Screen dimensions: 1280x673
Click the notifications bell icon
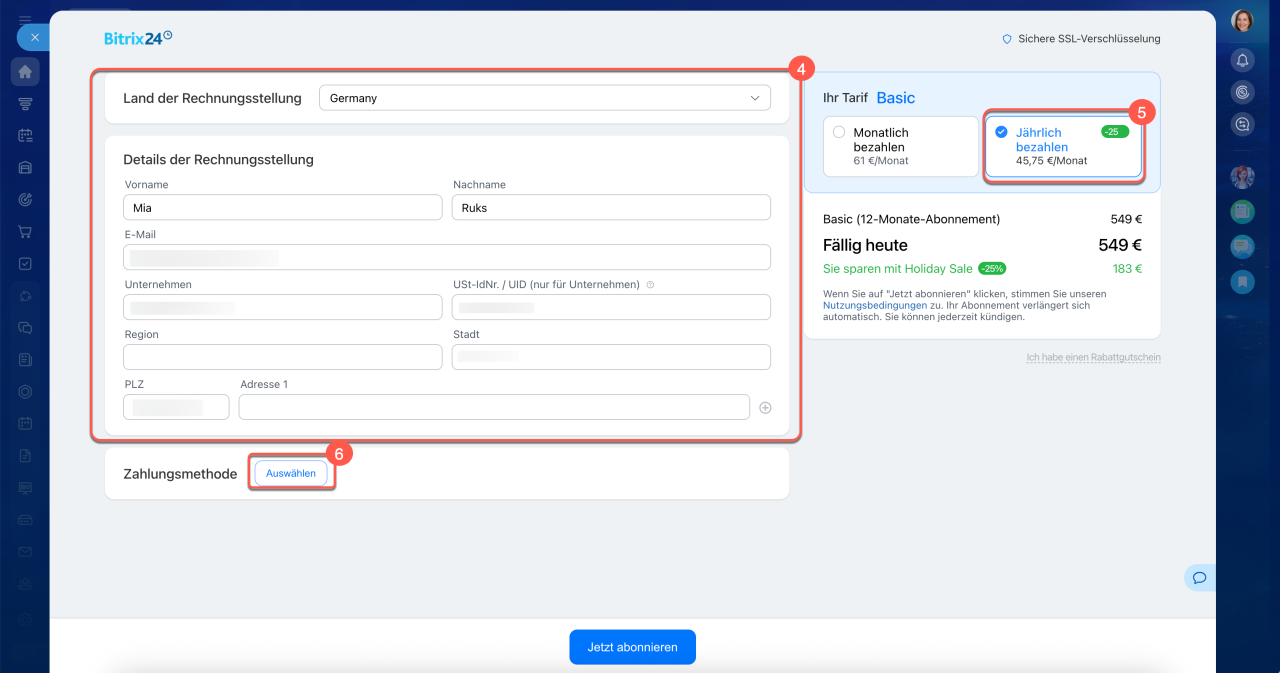pyautogui.click(x=1242, y=61)
